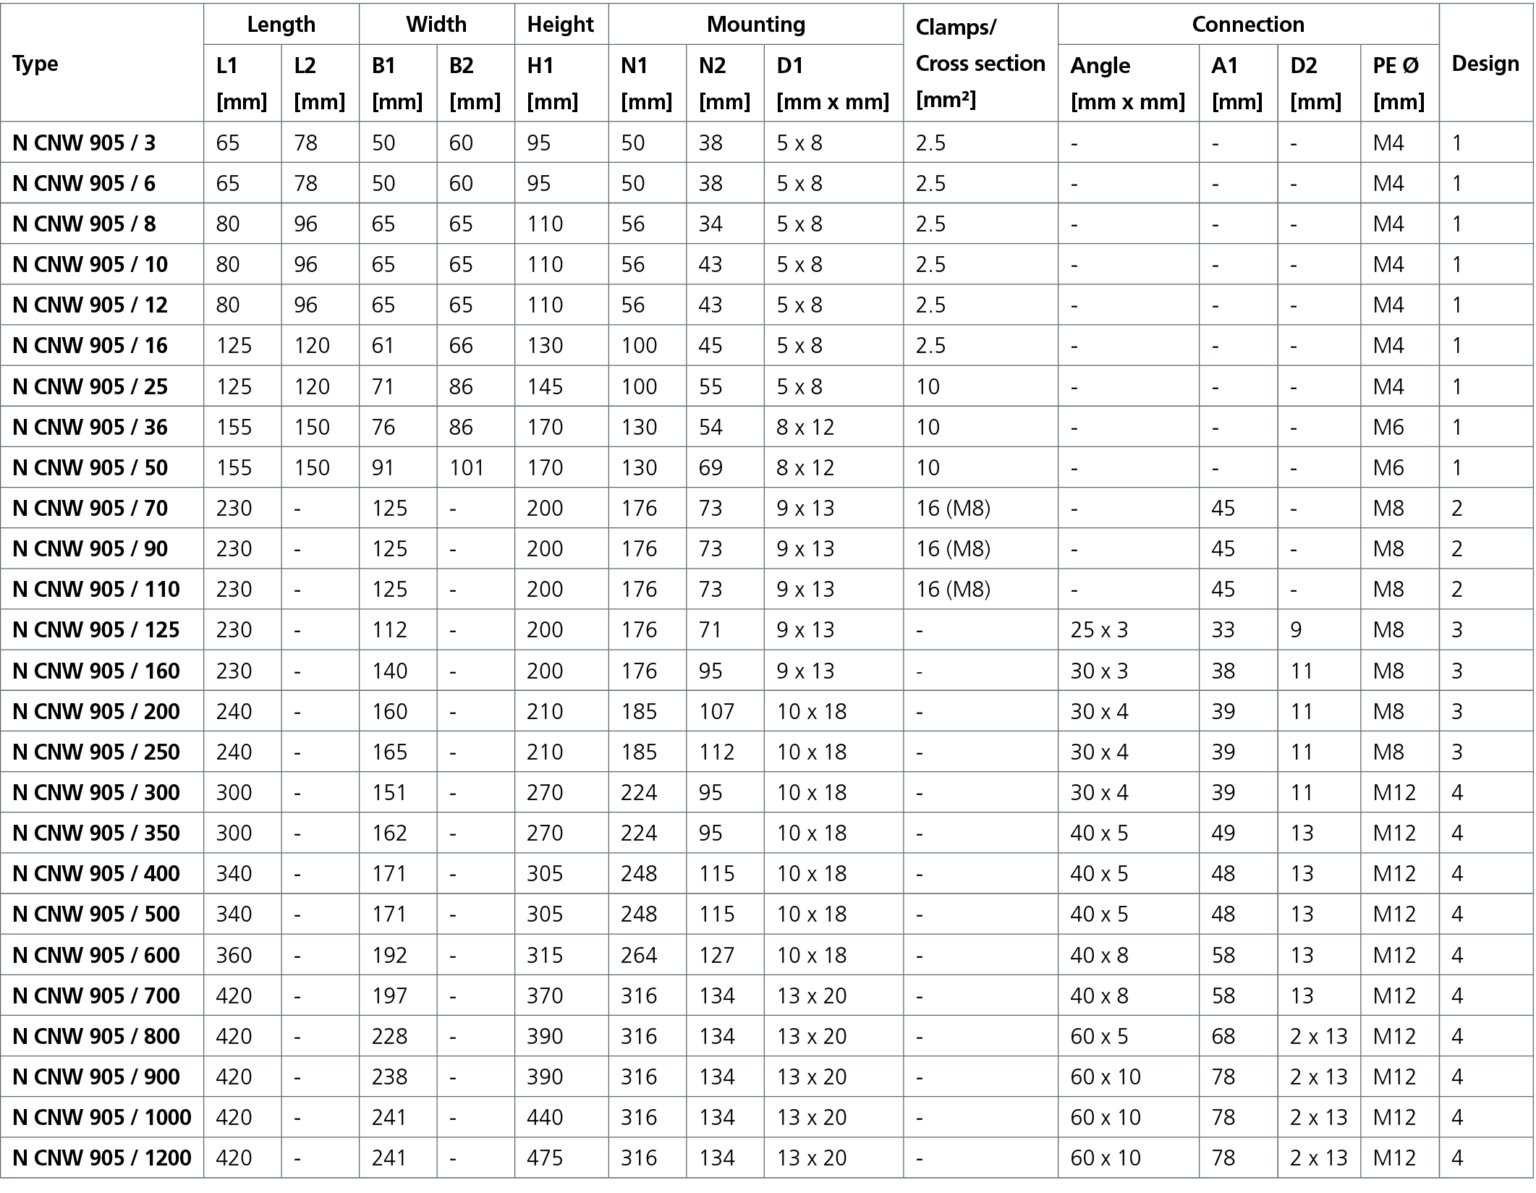Select the row label N CNW 905 / 600
The image size is (1536, 1193).
tap(96, 955)
